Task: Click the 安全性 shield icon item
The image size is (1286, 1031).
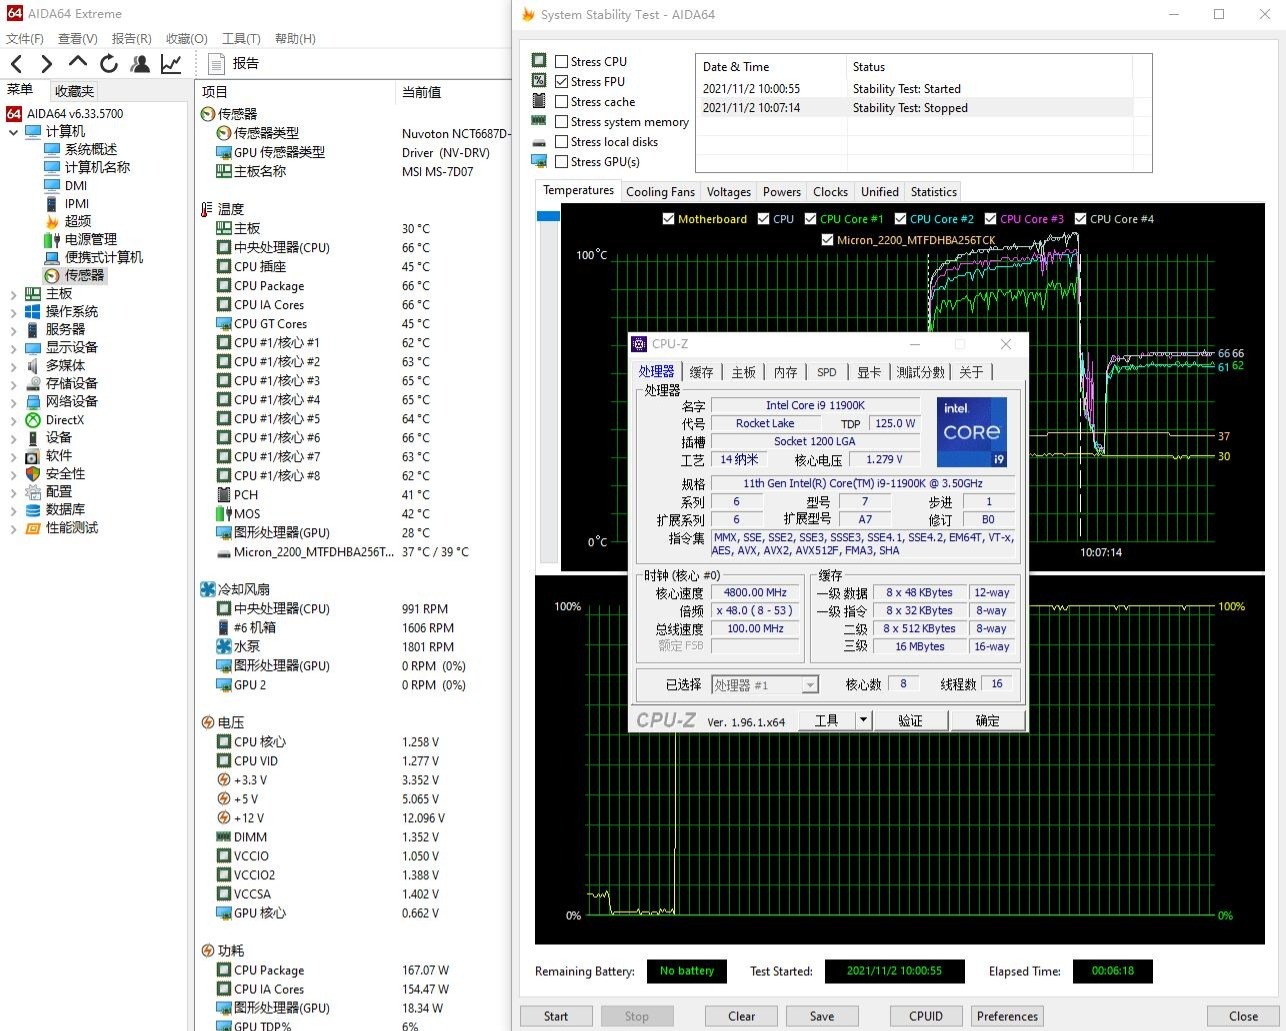Action: coord(33,474)
